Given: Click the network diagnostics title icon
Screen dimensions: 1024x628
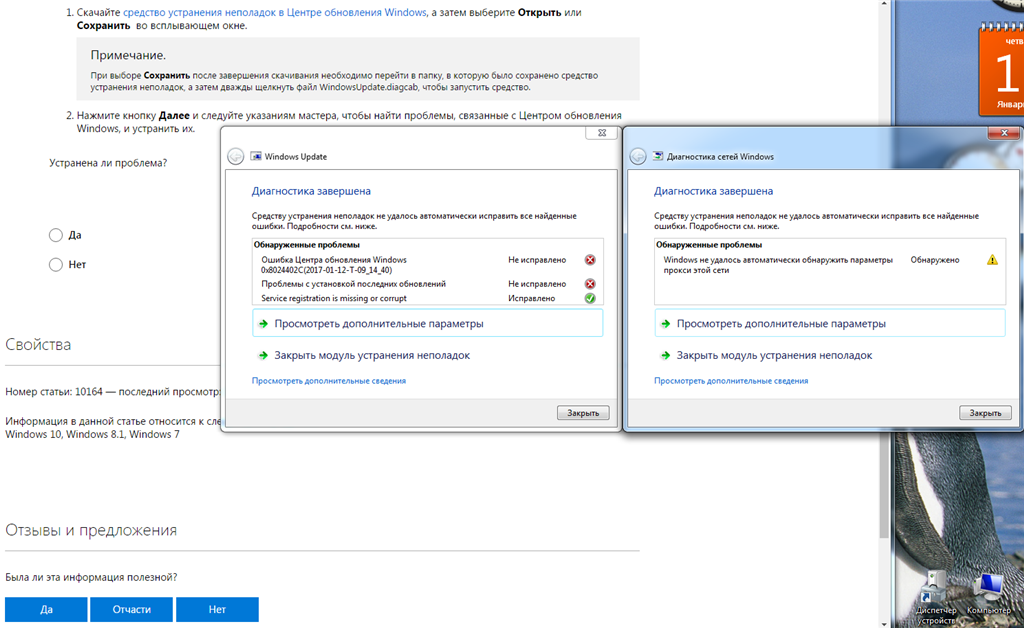Looking at the screenshot, I should [658, 157].
